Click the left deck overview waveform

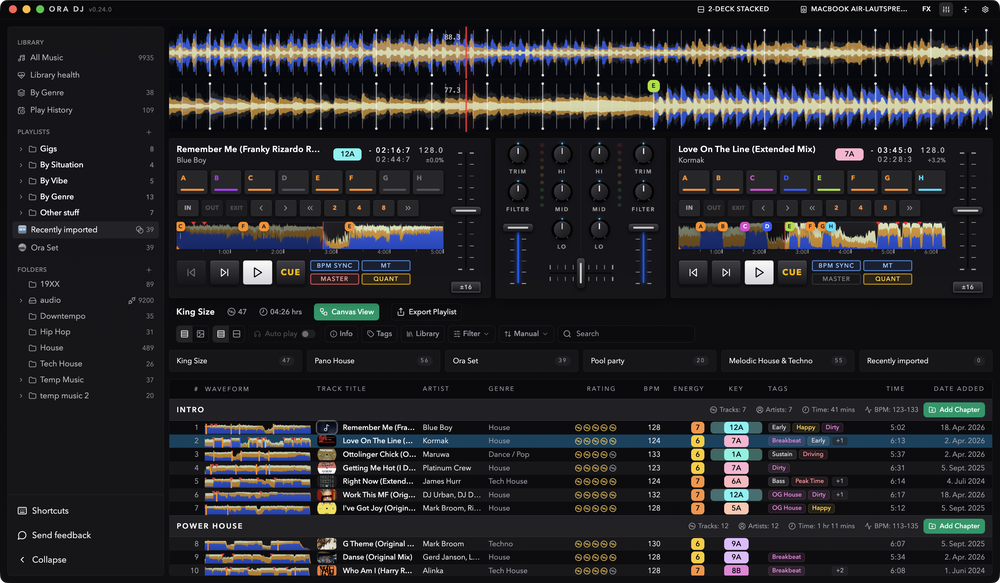310,235
